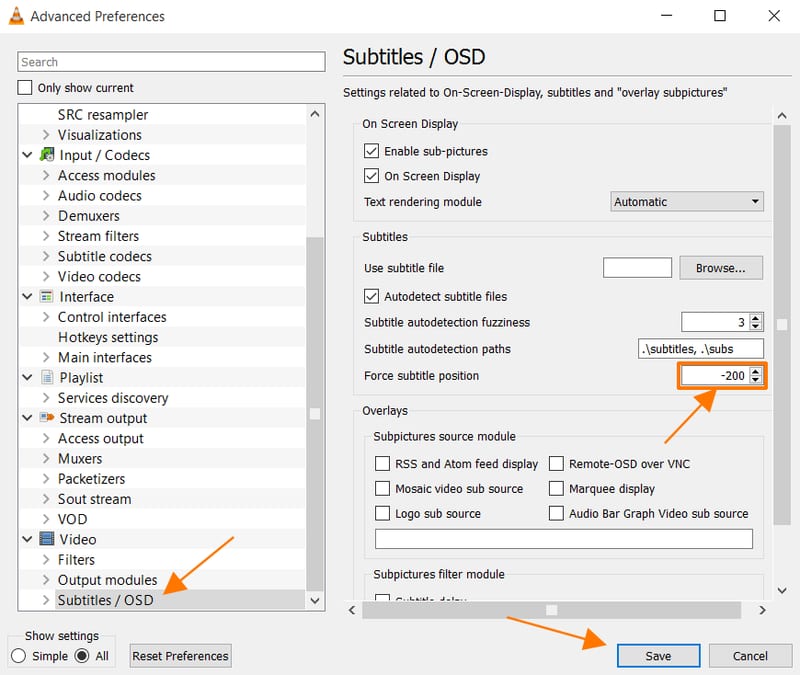
Task: Select Access output tree item
Action: click(x=101, y=438)
